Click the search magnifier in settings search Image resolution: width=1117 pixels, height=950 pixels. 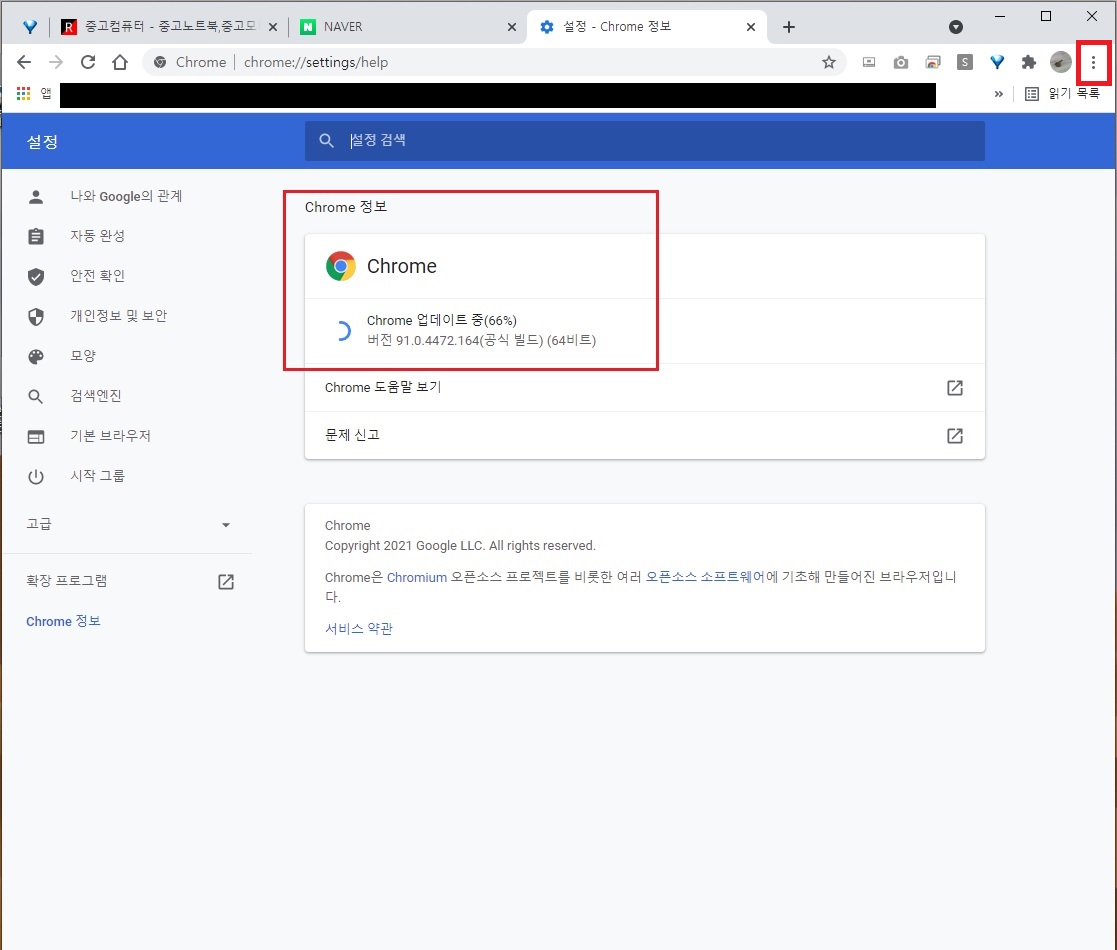point(326,140)
